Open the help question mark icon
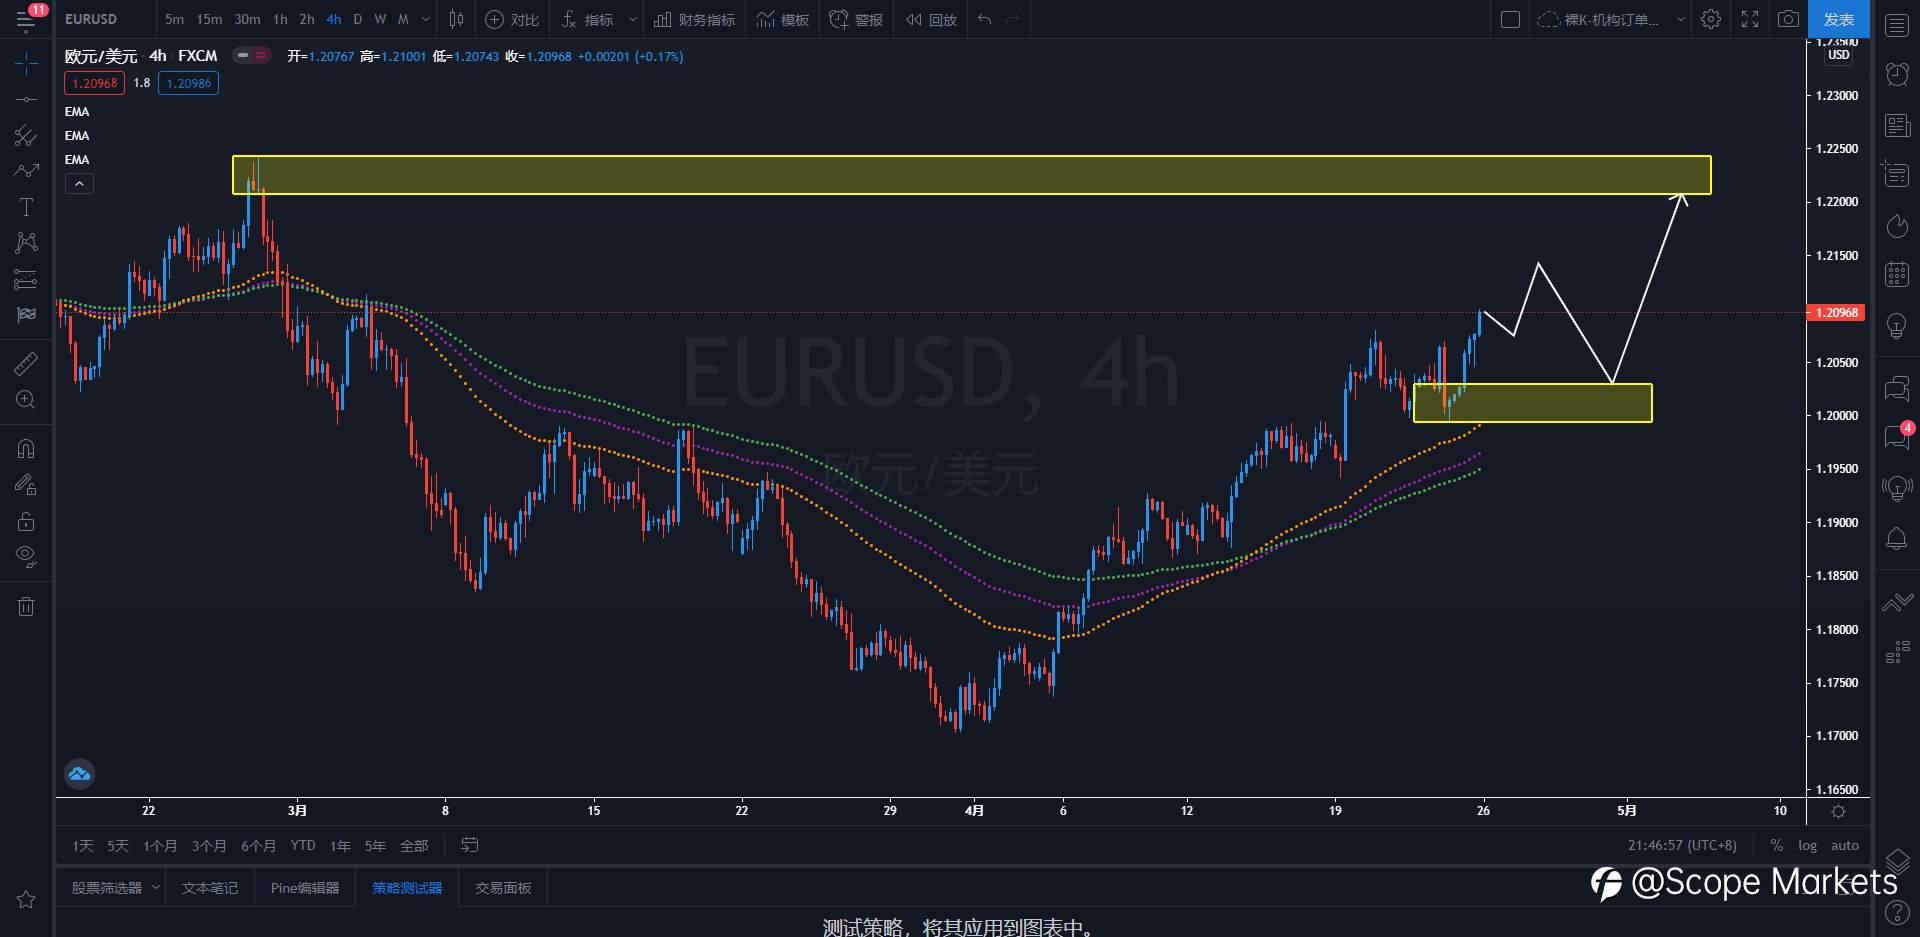This screenshot has width=1920, height=937. click(1896, 912)
